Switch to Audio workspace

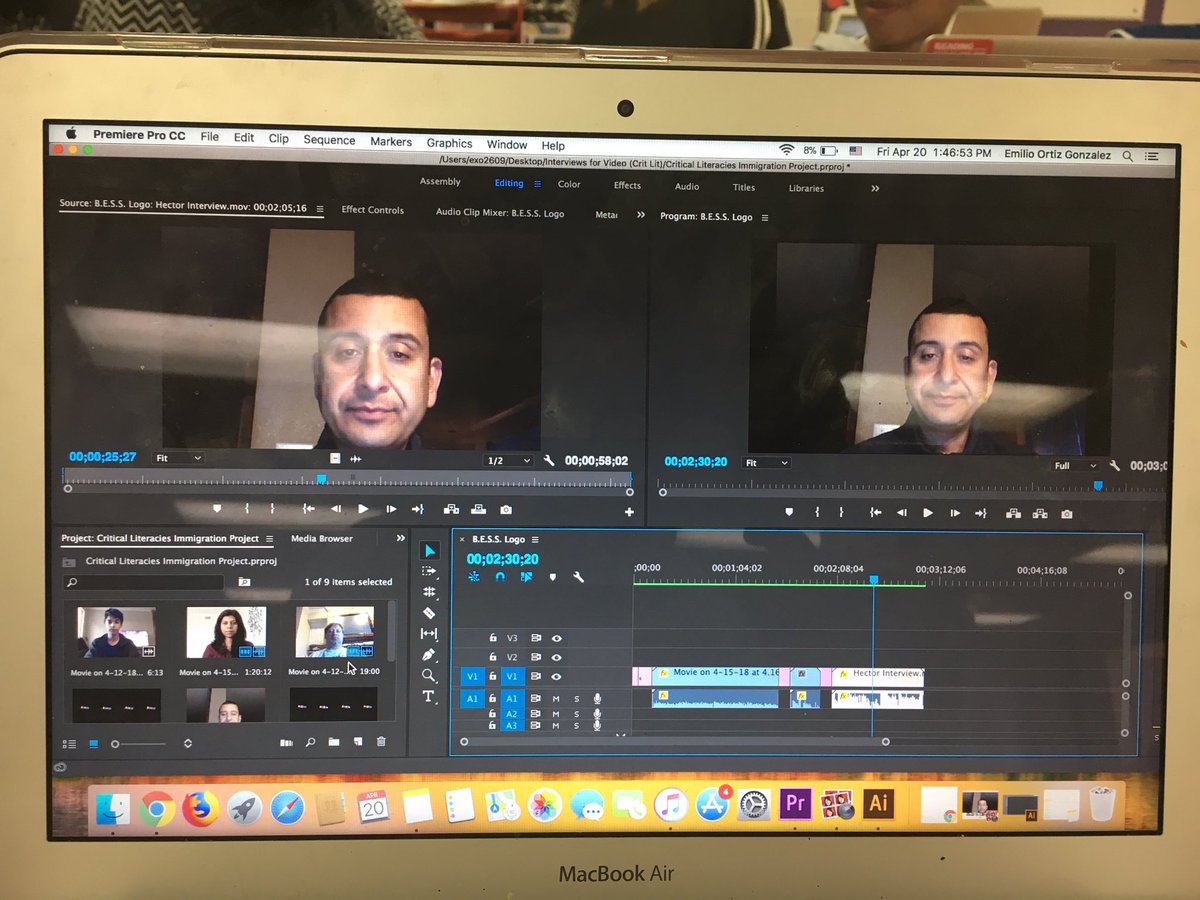click(687, 186)
